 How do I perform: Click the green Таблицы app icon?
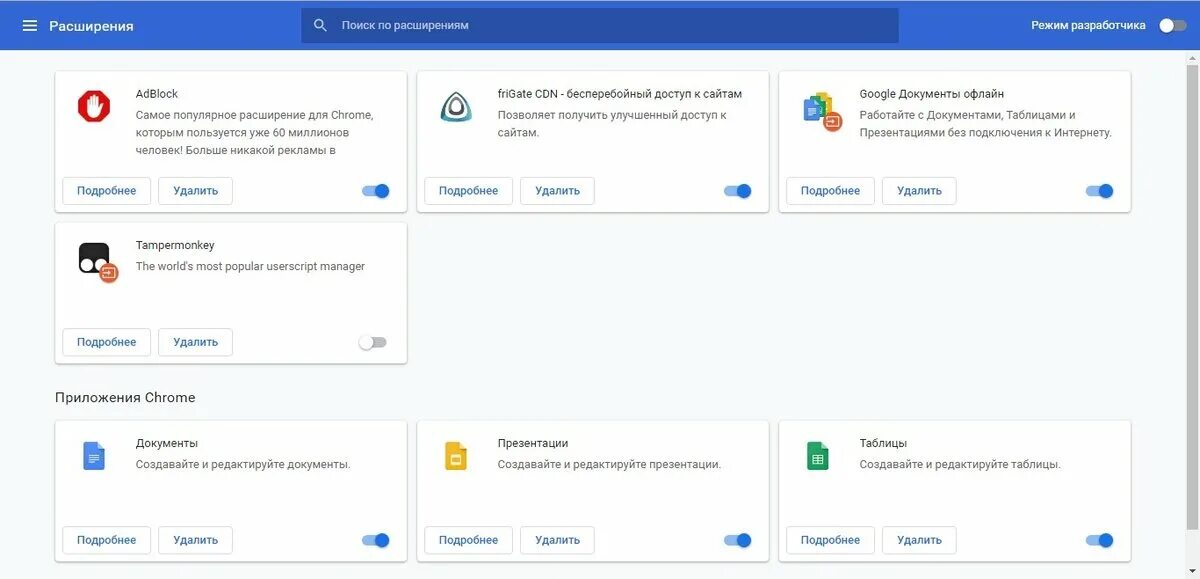point(818,456)
